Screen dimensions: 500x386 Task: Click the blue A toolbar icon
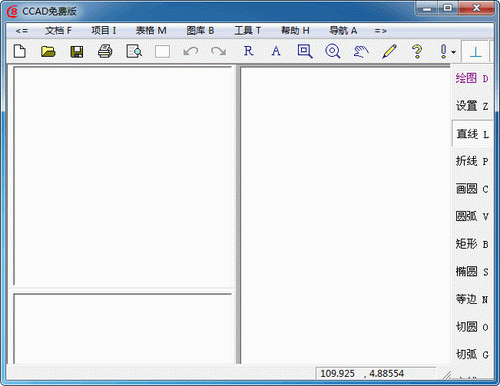pos(276,51)
